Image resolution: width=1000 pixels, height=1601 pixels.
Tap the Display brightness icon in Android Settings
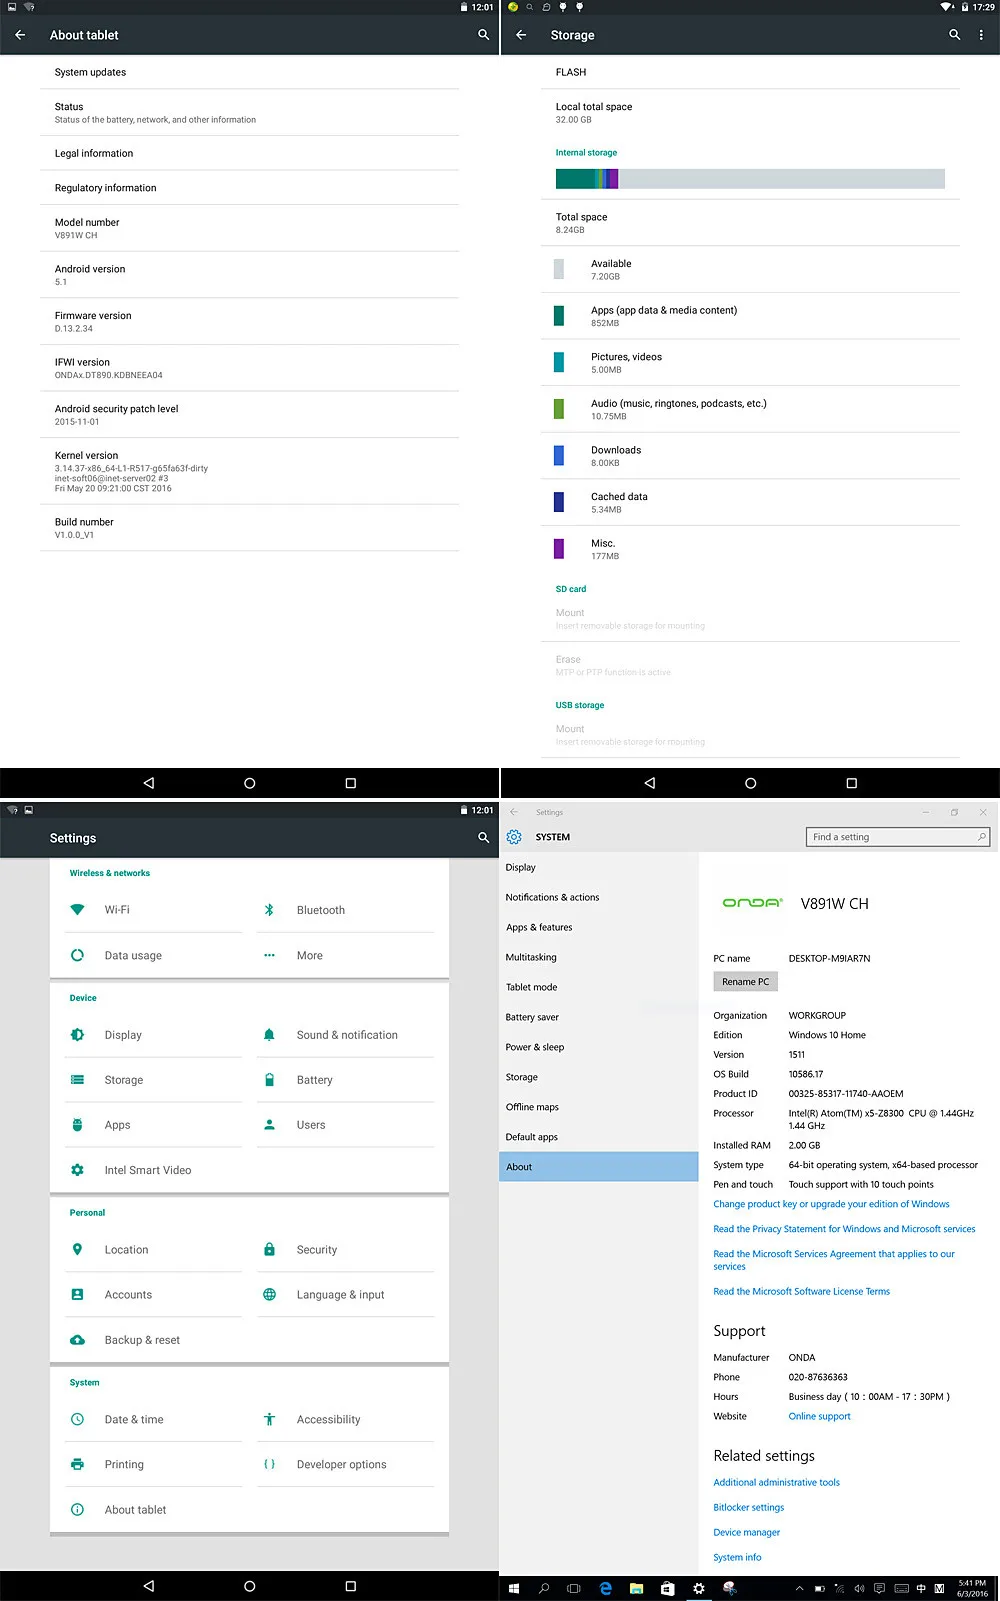(x=77, y=1035)
